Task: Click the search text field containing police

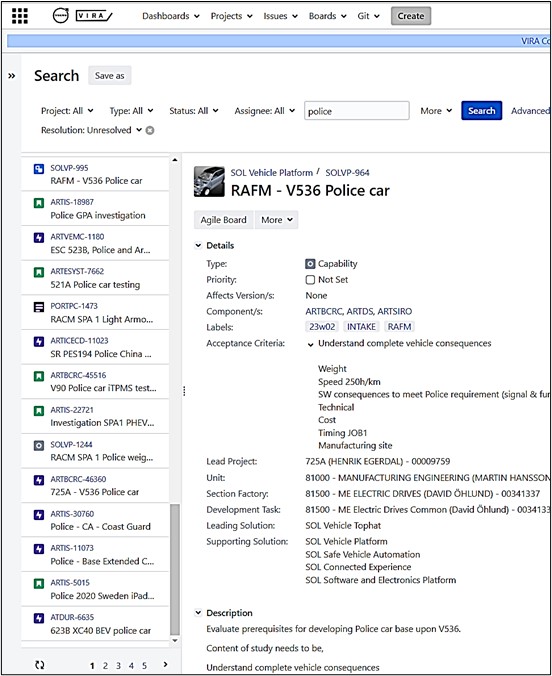Action: [x=357, y=111]
